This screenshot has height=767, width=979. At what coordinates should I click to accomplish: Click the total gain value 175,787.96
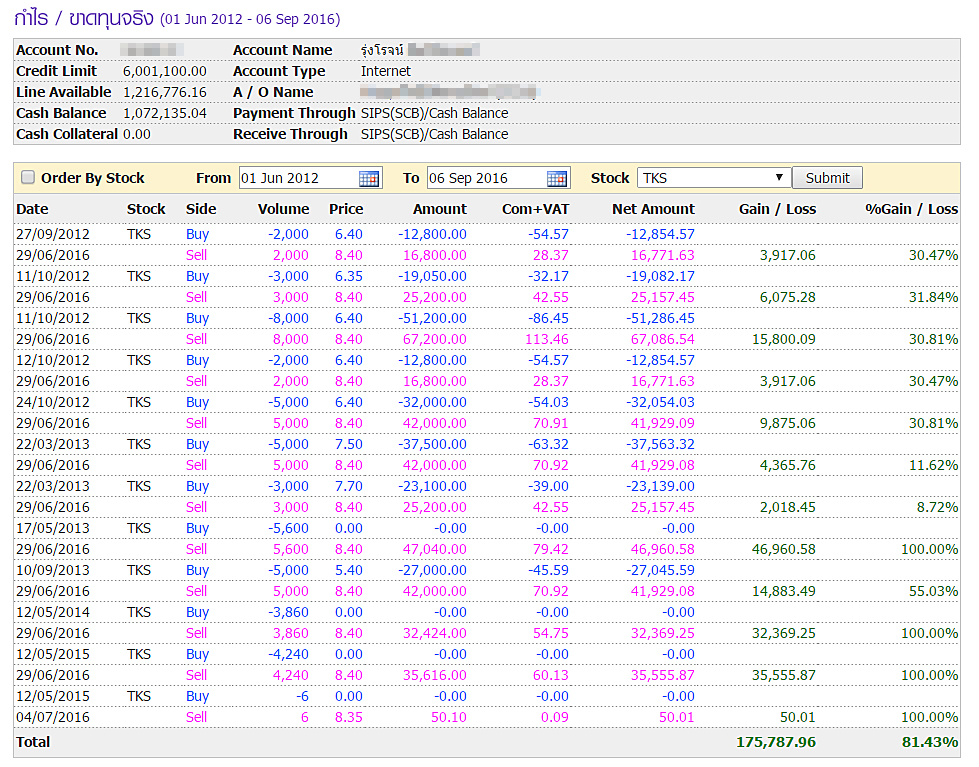(775, 742)
